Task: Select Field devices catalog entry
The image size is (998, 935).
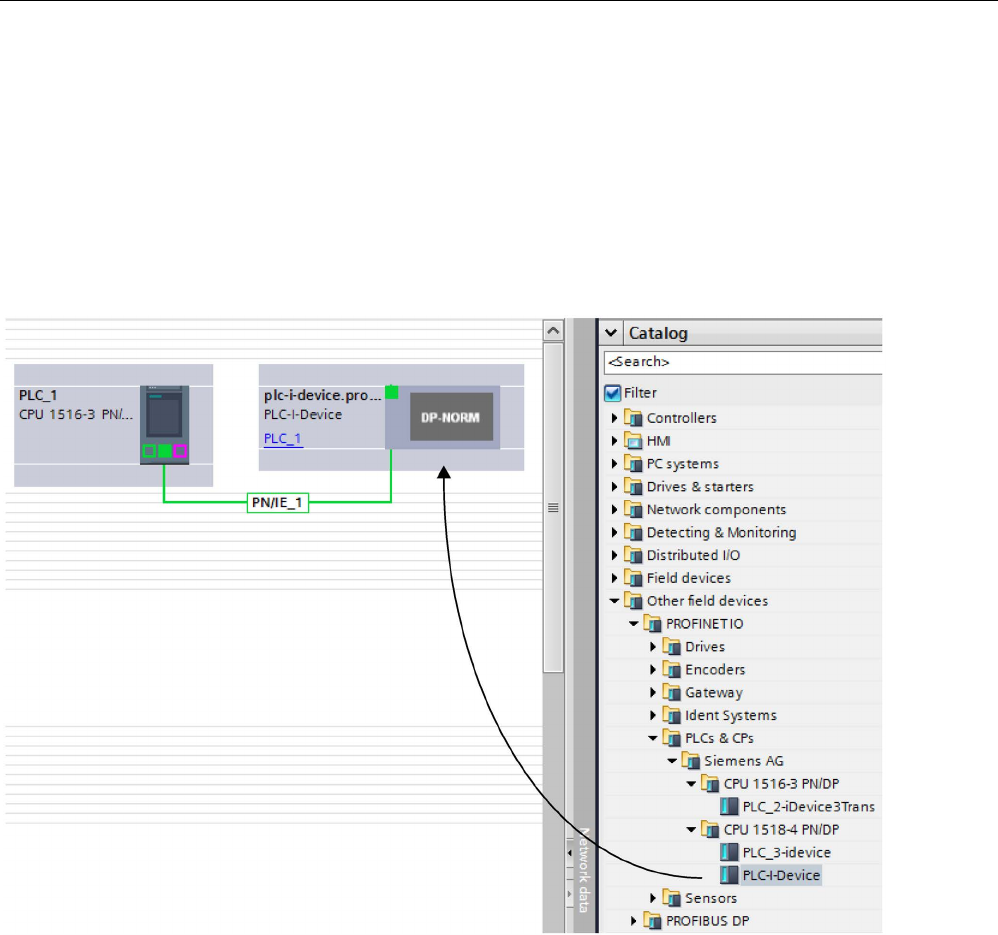Action: coord(689,579)
